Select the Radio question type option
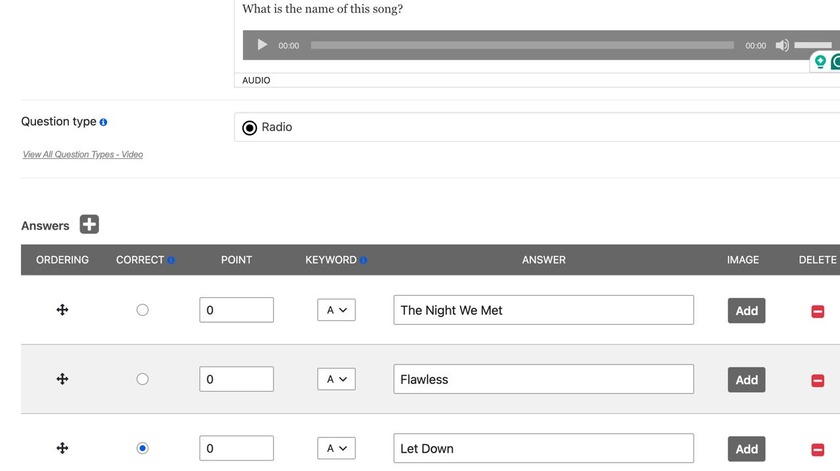Viewport: 840px width, 471px height. [x=249, y=128]
